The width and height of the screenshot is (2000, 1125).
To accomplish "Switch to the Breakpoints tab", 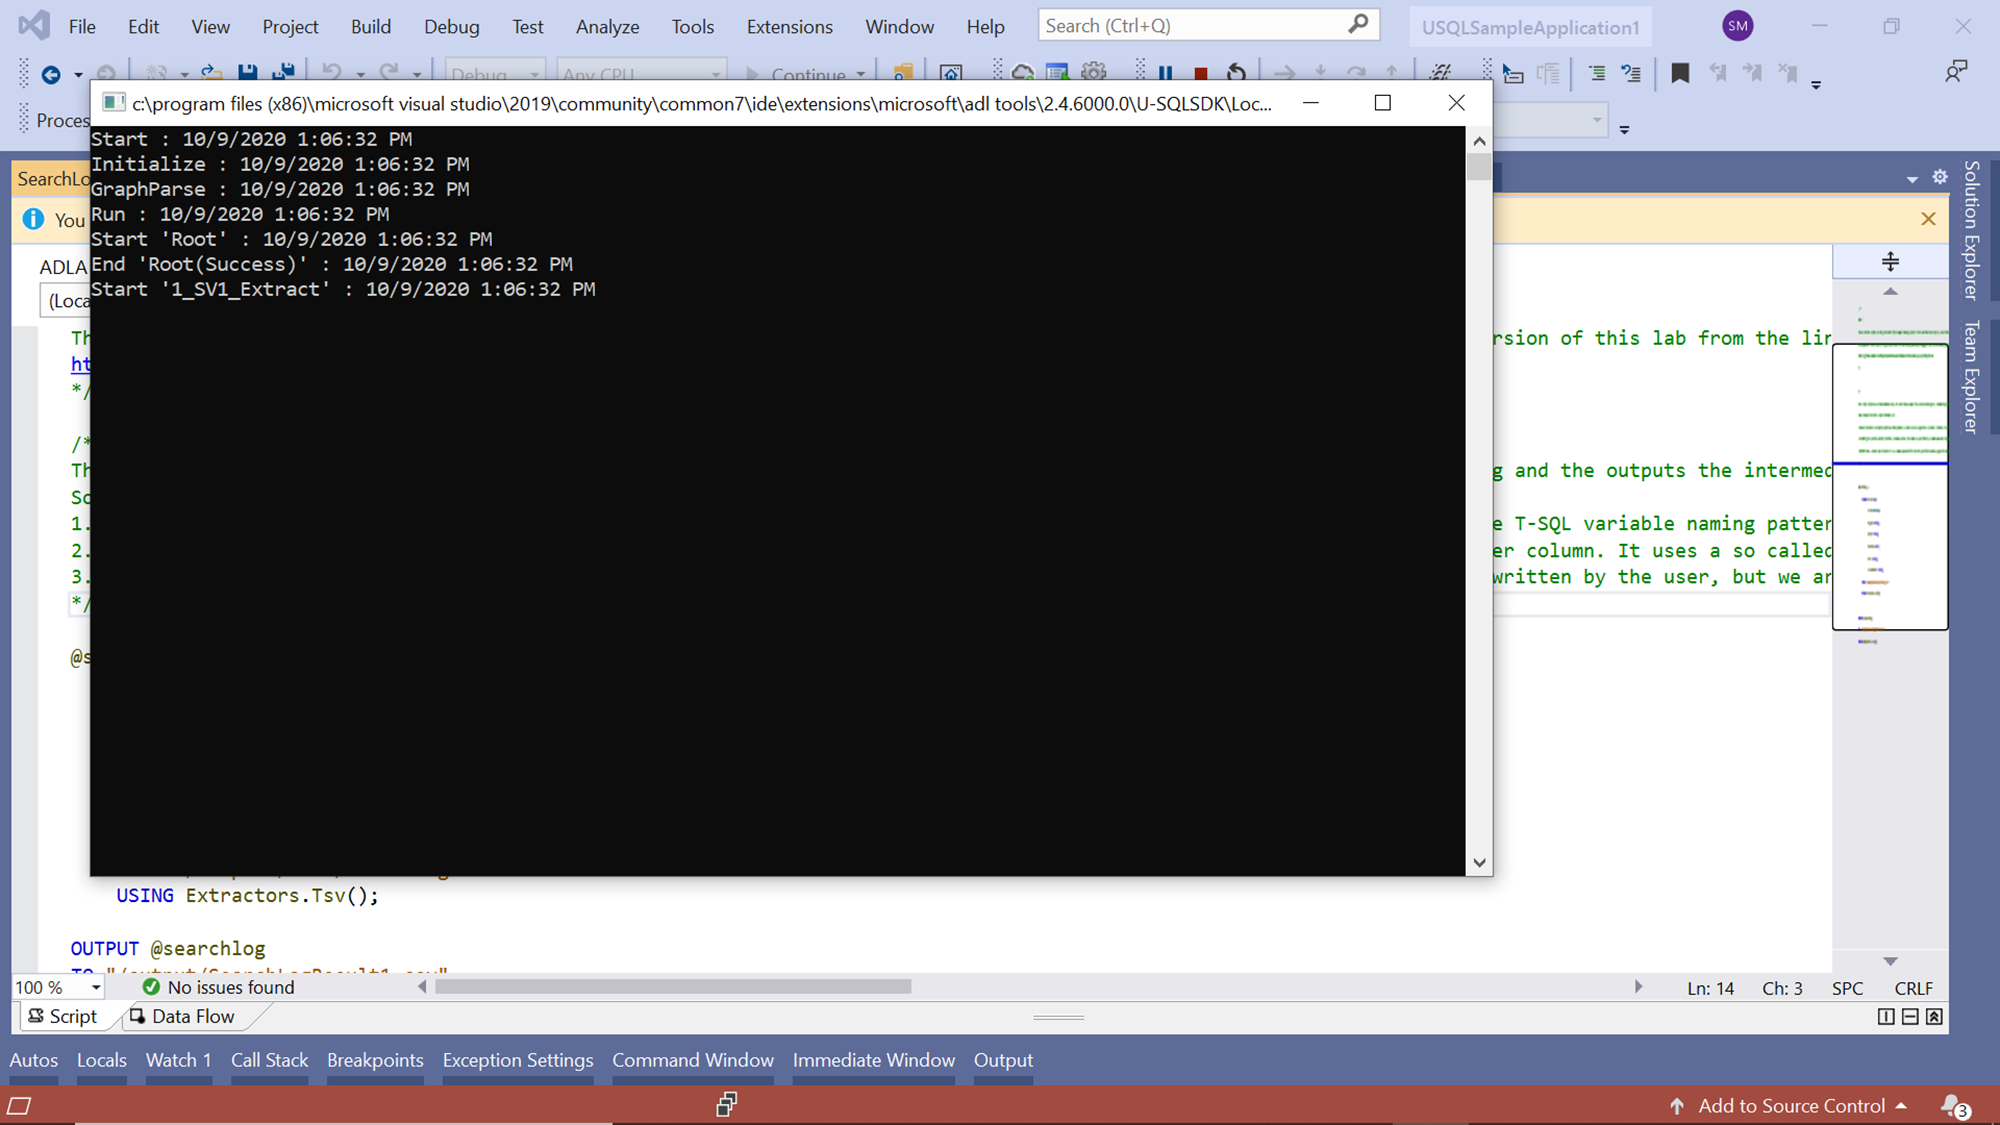I will point(375,1060).
